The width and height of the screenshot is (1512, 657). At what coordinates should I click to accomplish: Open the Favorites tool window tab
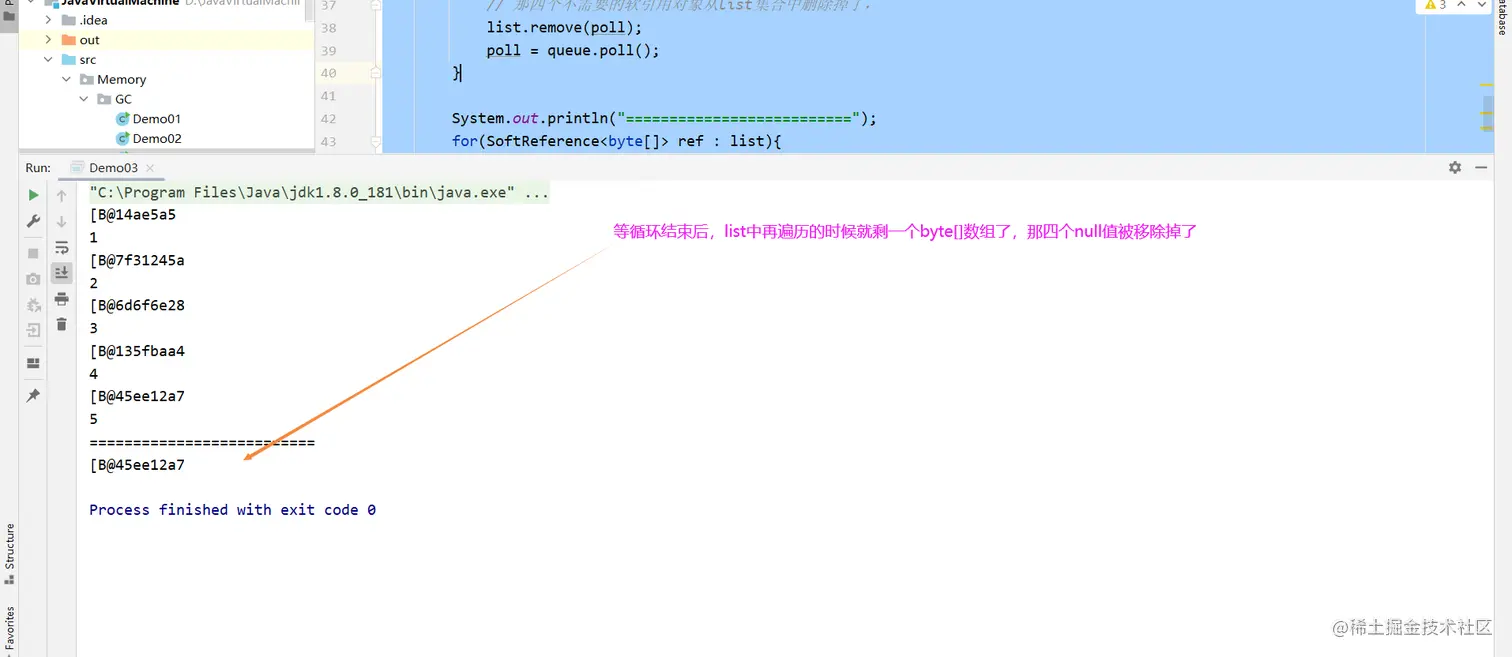pyautogui.click(x=9, y=630)
